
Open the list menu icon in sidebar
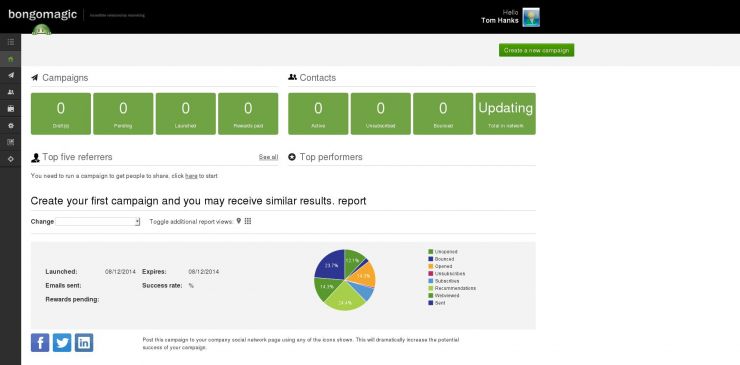coord(10,42)
